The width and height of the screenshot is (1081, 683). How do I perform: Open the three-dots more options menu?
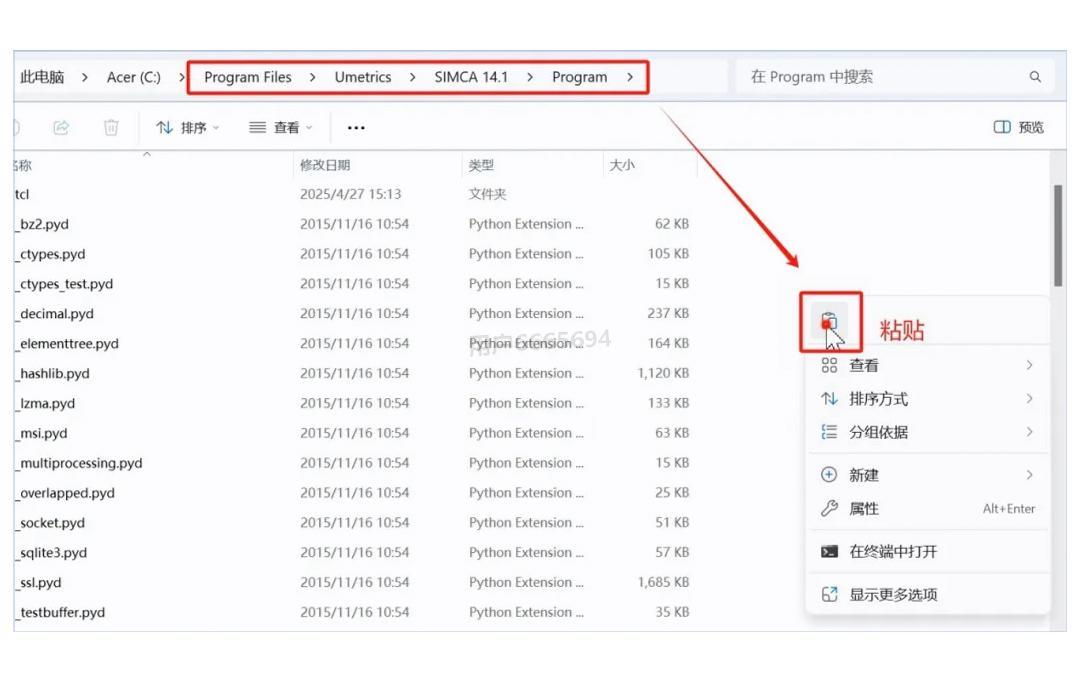[356, 127]
